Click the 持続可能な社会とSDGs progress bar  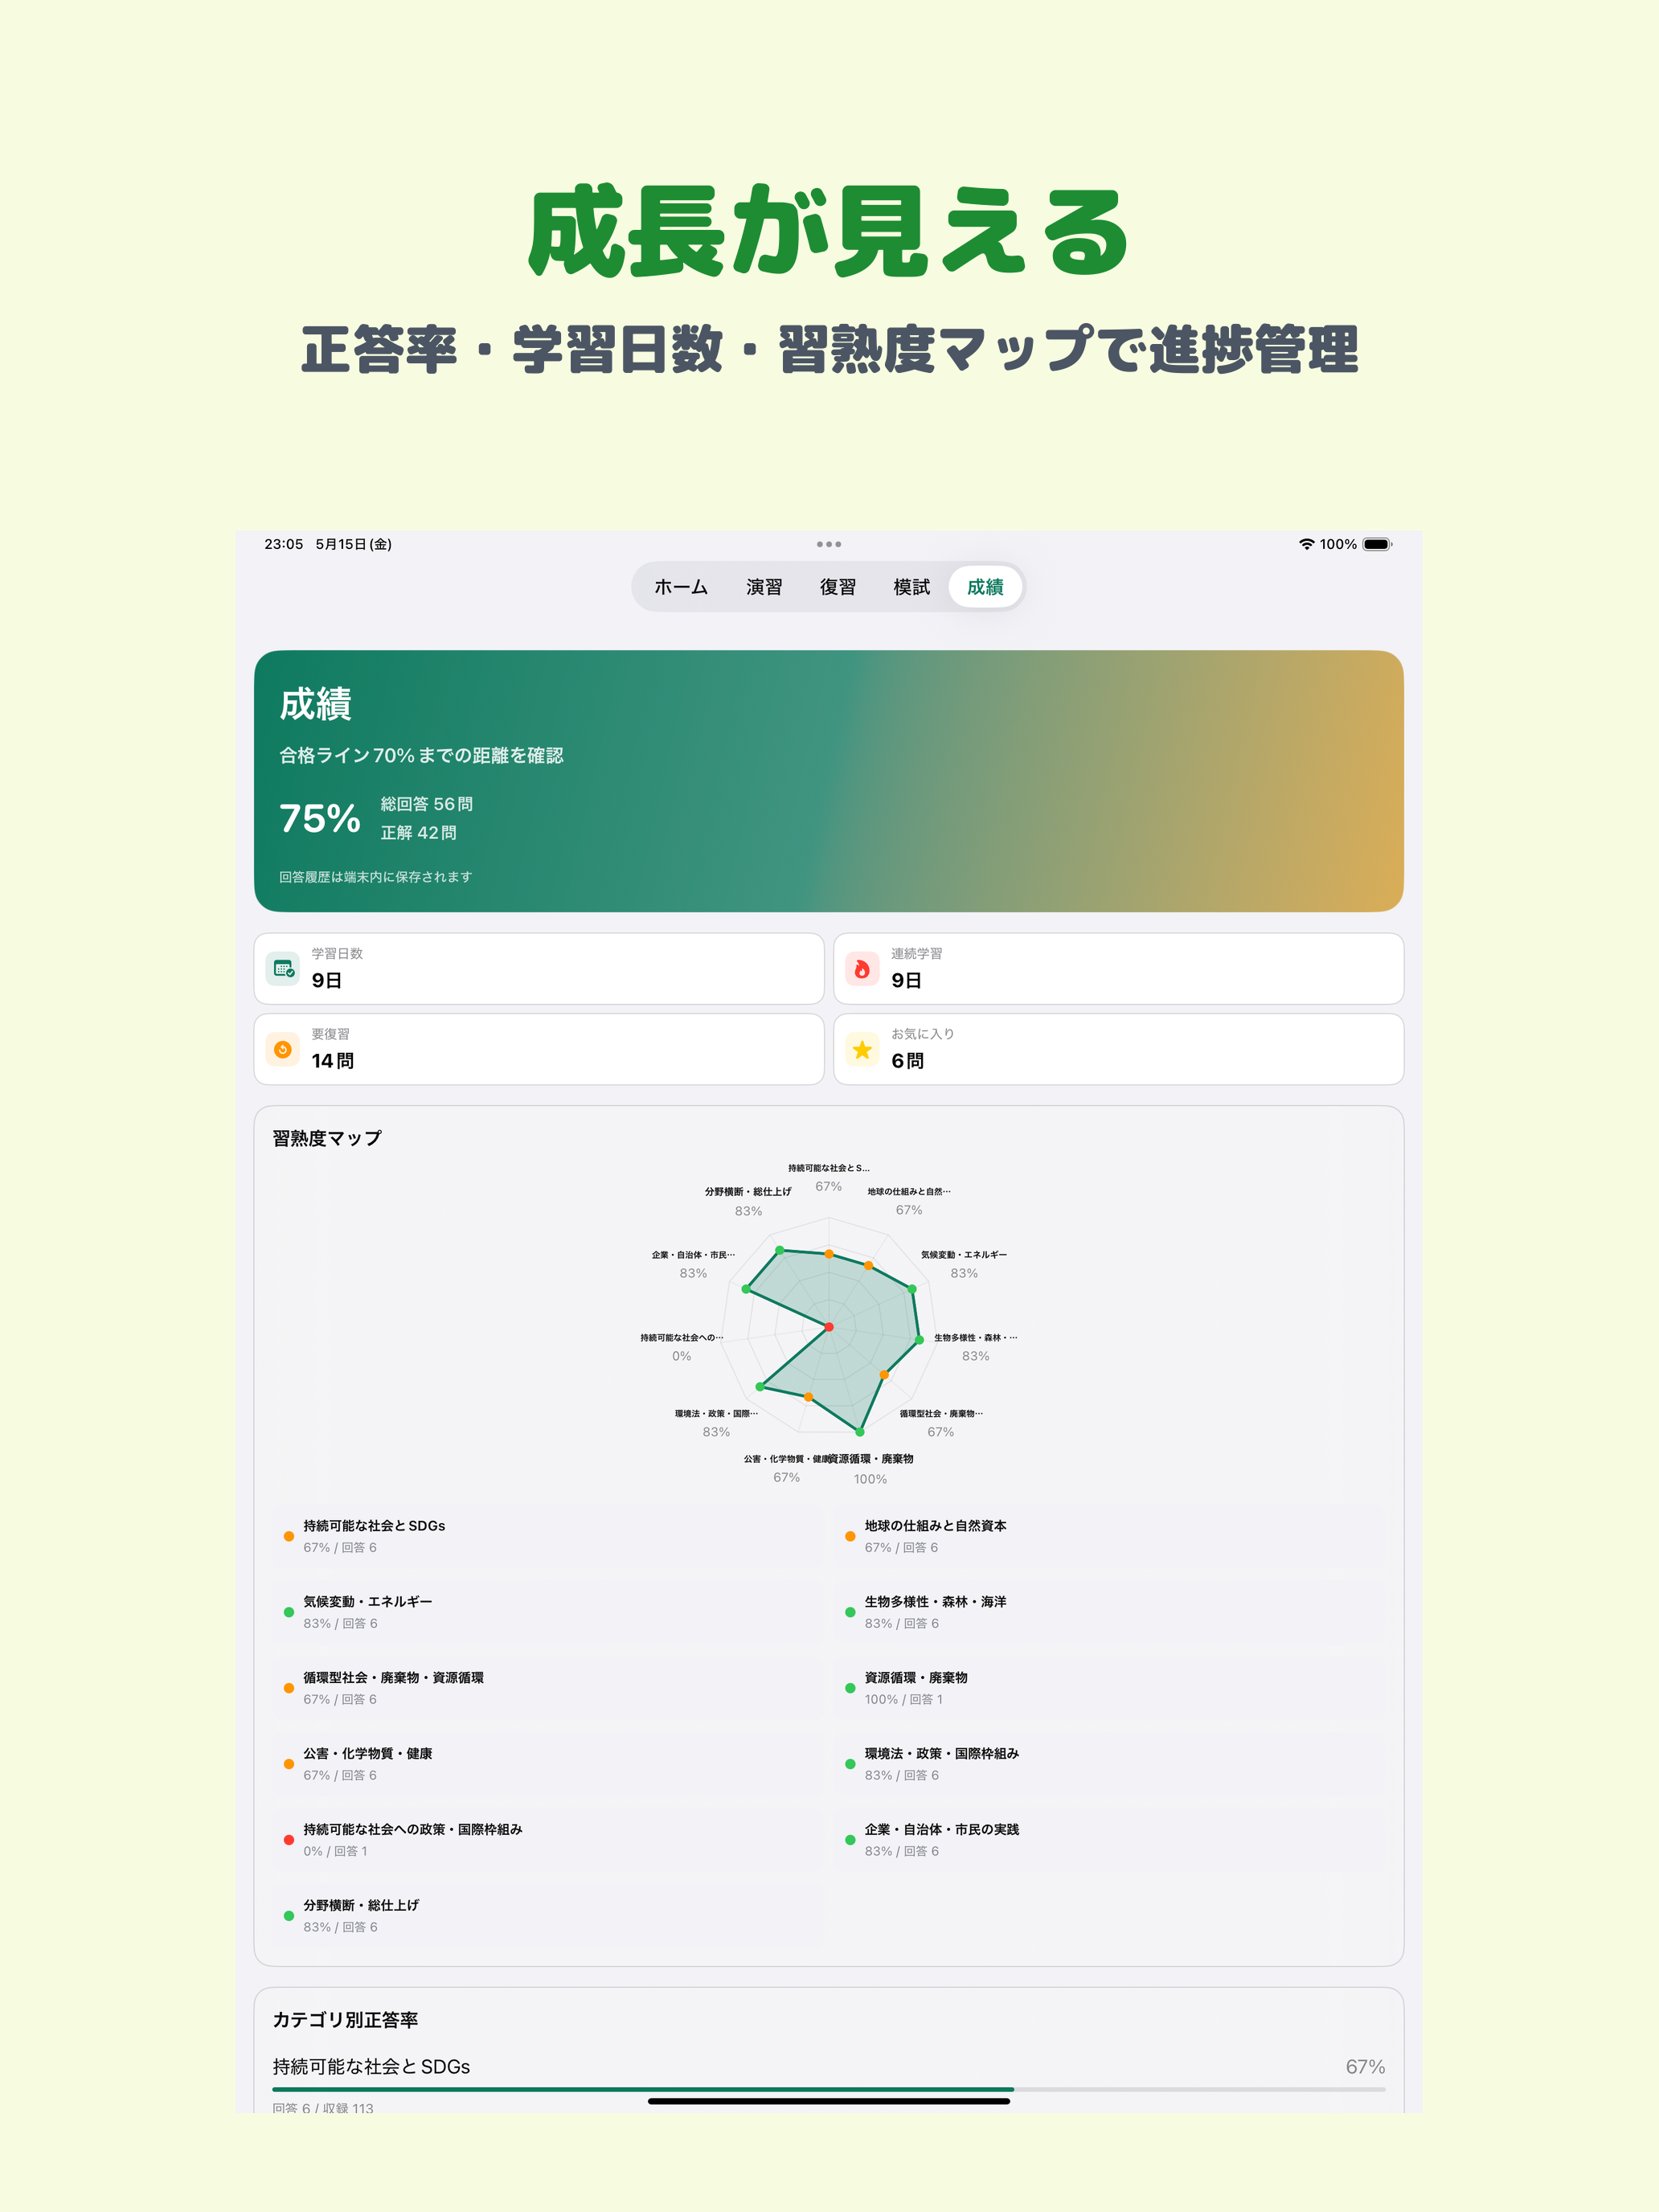click(x=829, y=2090)
